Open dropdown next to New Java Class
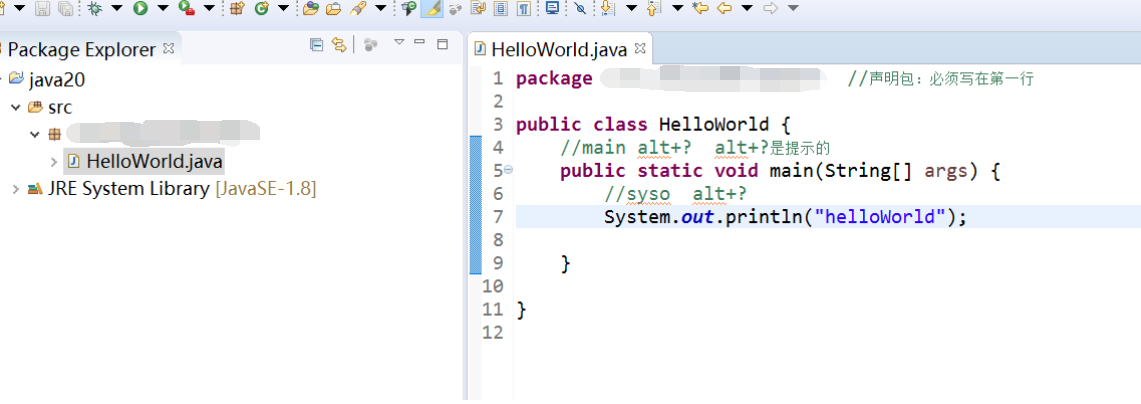Viewport: 1141px width, 404px height. point(283,9)
